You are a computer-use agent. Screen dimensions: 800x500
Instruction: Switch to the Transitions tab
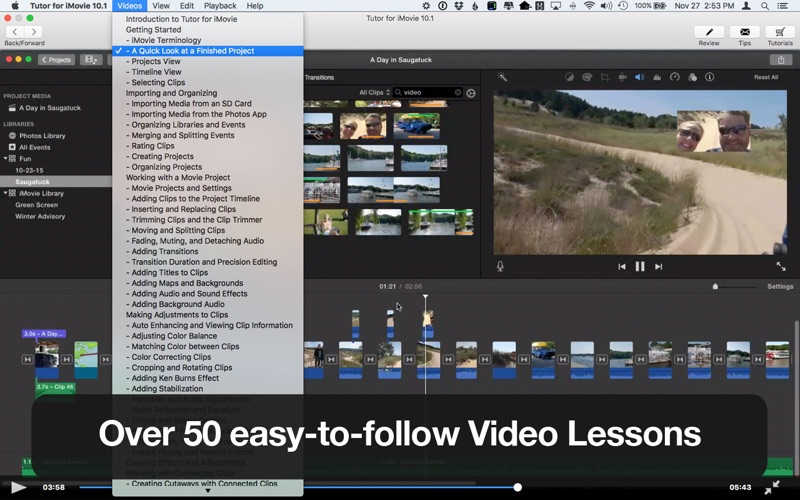(319, 78)
